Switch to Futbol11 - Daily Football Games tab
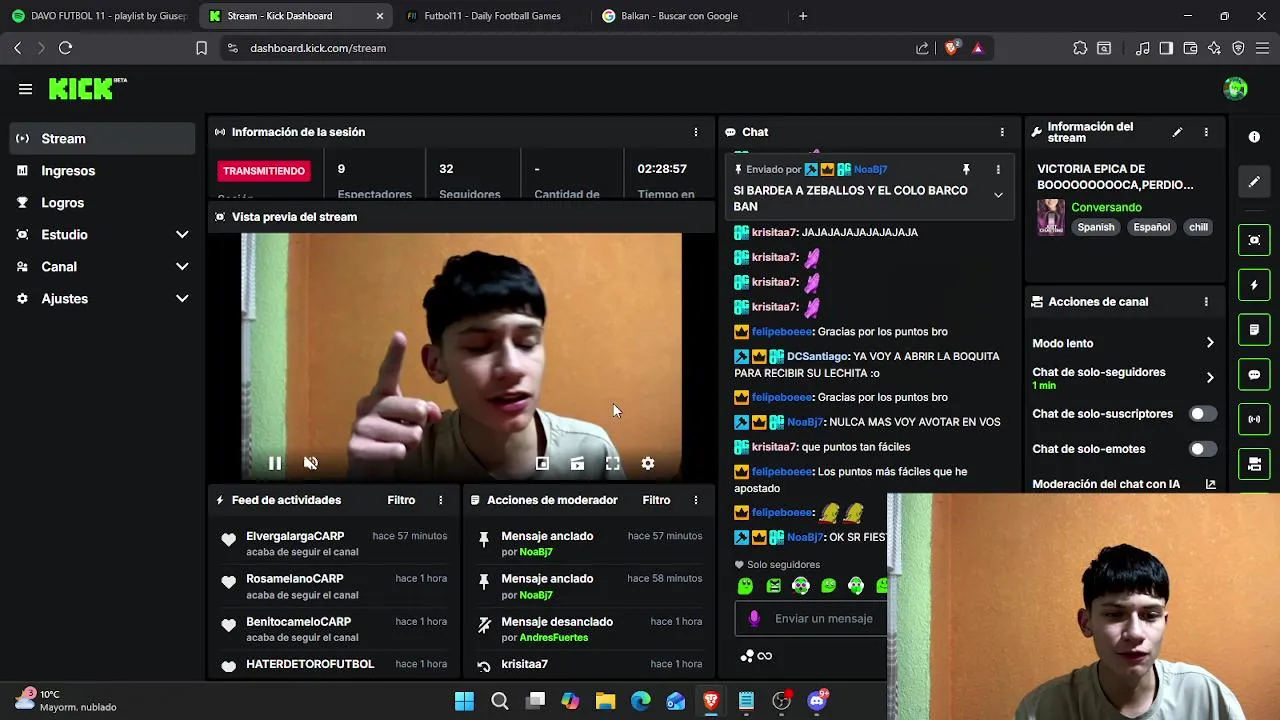Screen dimensions: 1280x720 tap(493, 16)
